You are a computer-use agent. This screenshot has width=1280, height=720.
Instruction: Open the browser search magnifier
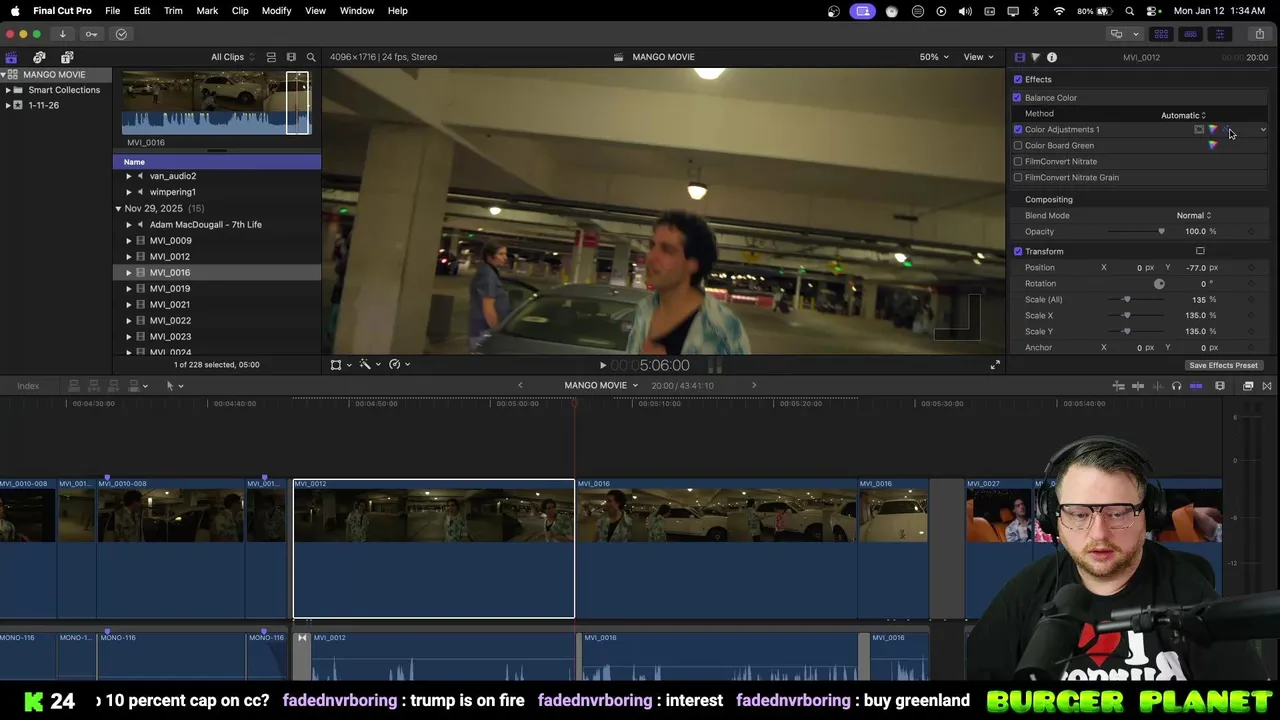click(x=311, y=57)
